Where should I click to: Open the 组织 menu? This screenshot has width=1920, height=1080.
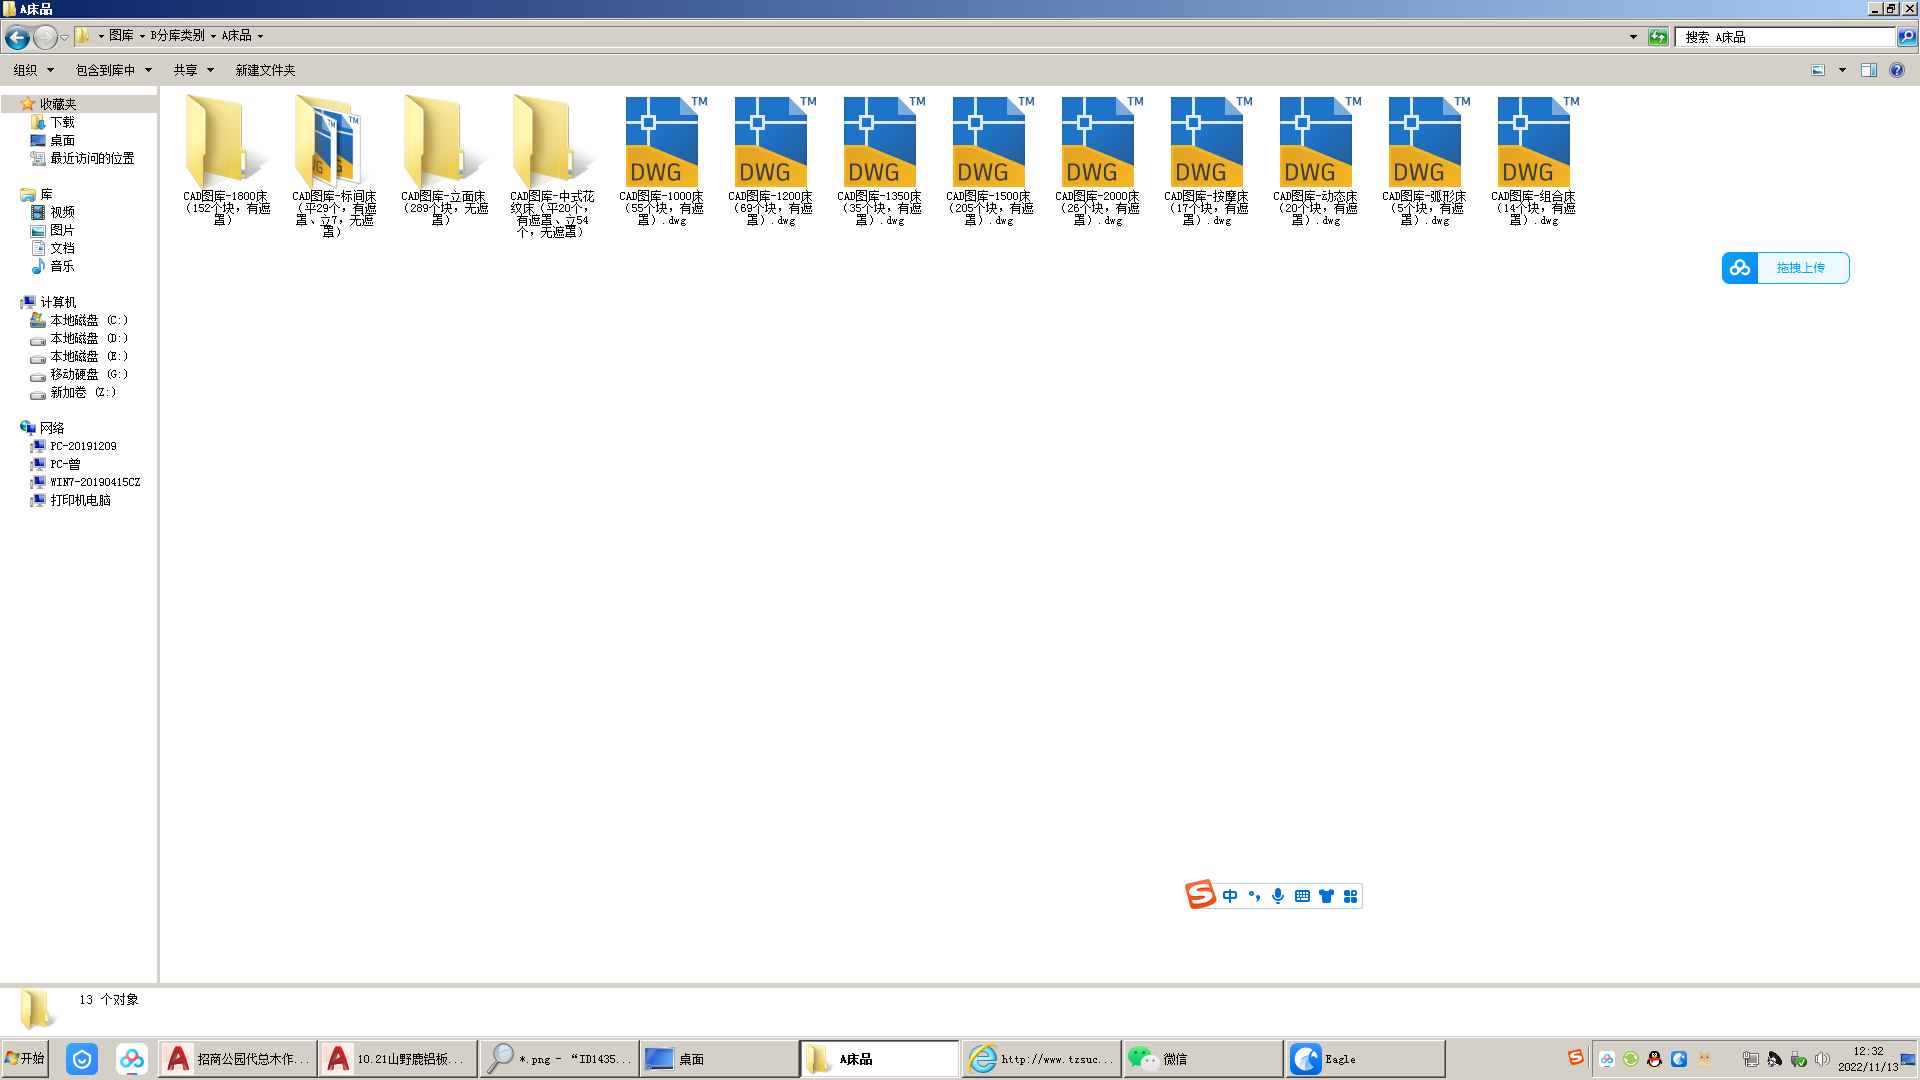coord(33,70)
